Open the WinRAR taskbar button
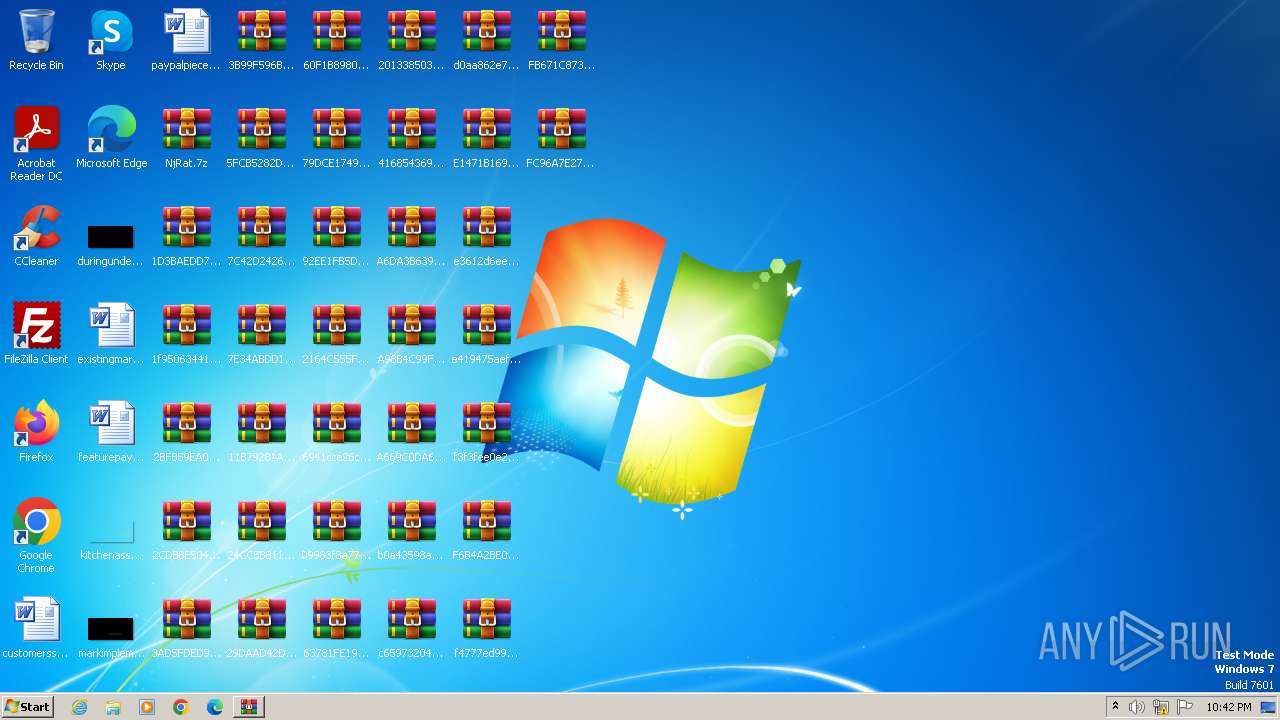Screen dimensions: 1280x720 click(248, 707)
